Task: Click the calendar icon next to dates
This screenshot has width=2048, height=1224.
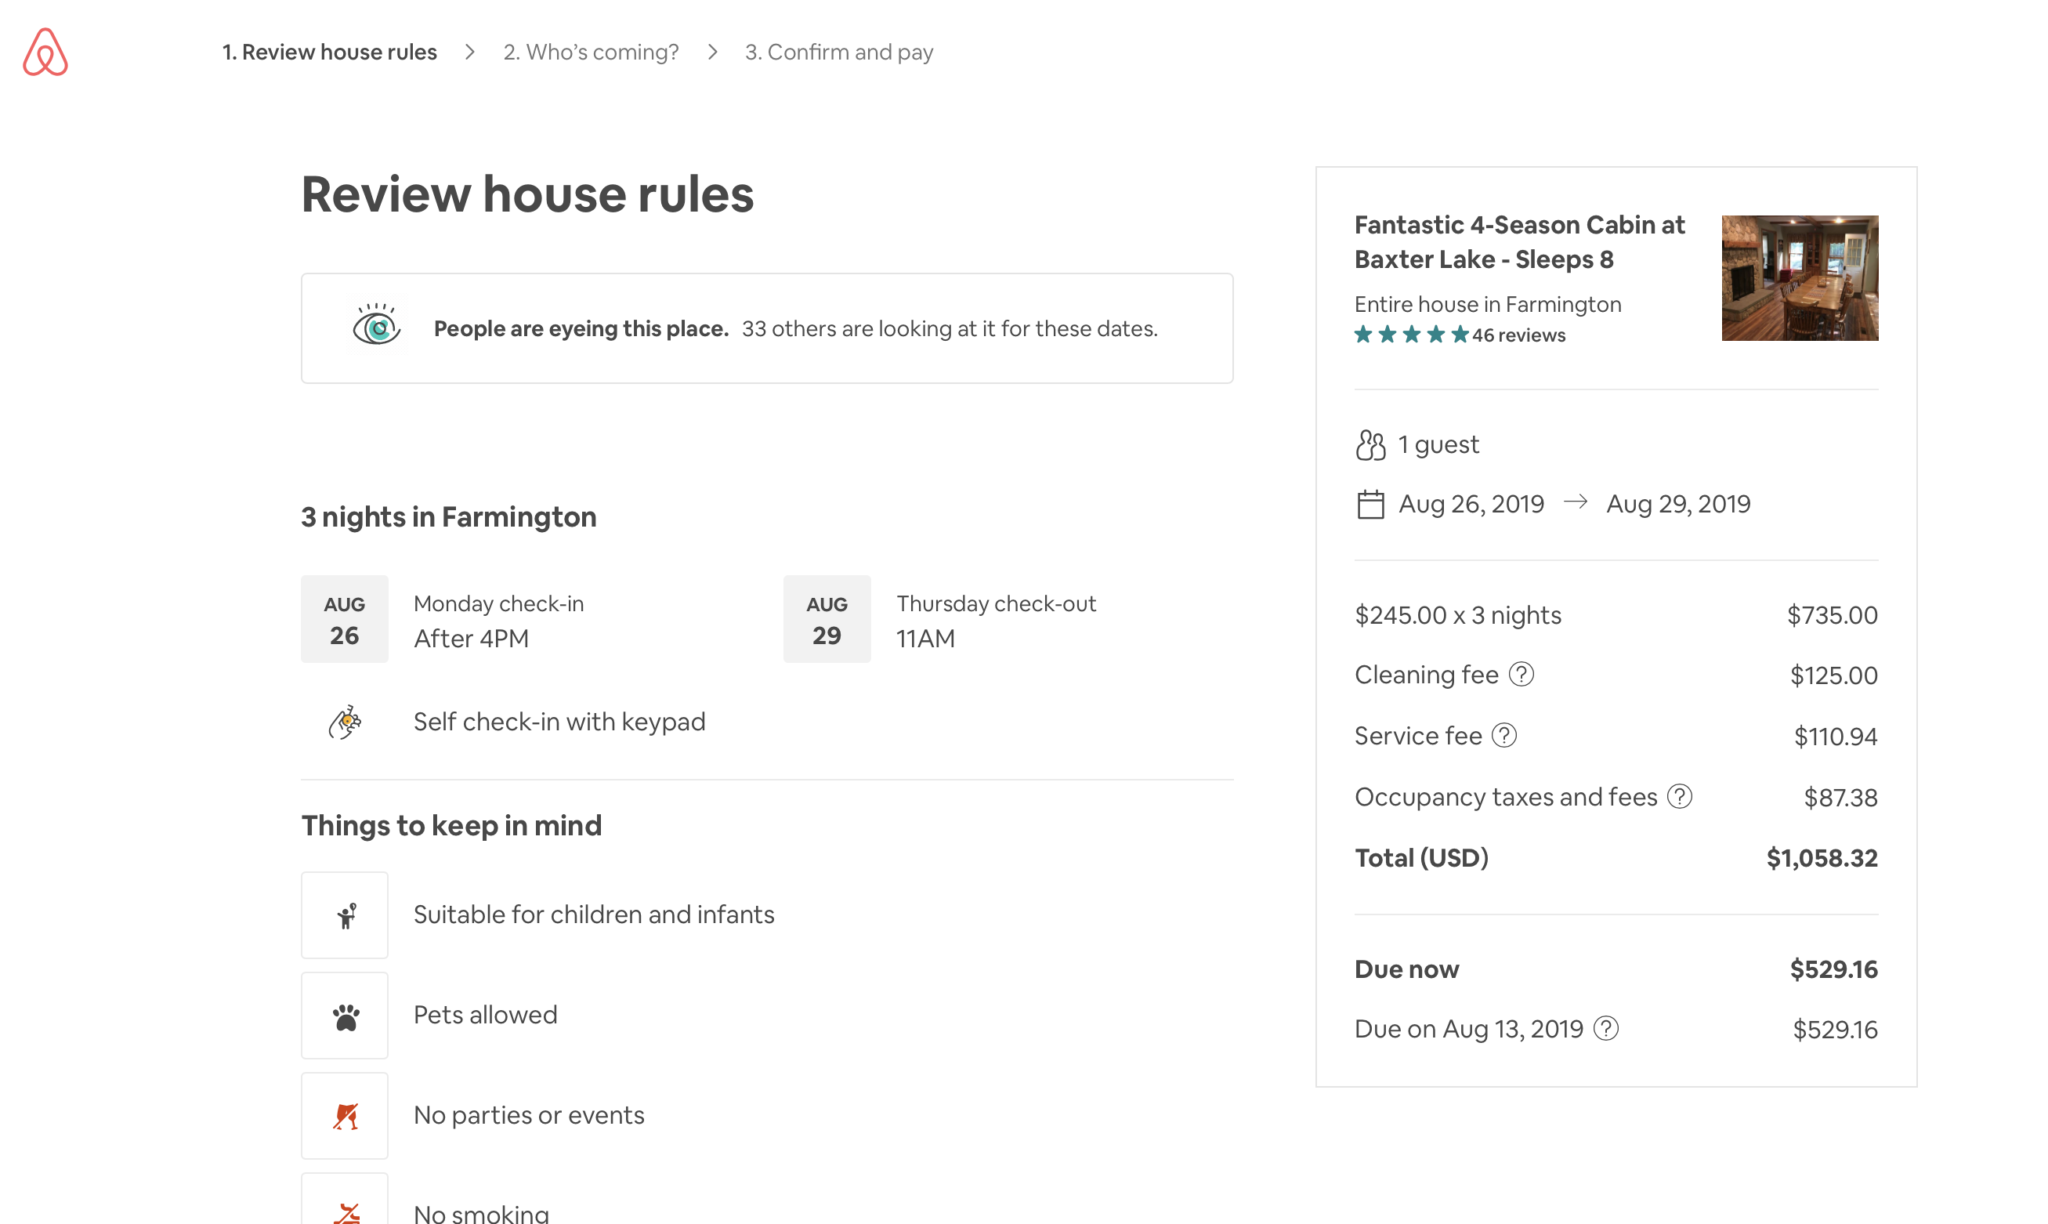Action: pos(1369,504)
